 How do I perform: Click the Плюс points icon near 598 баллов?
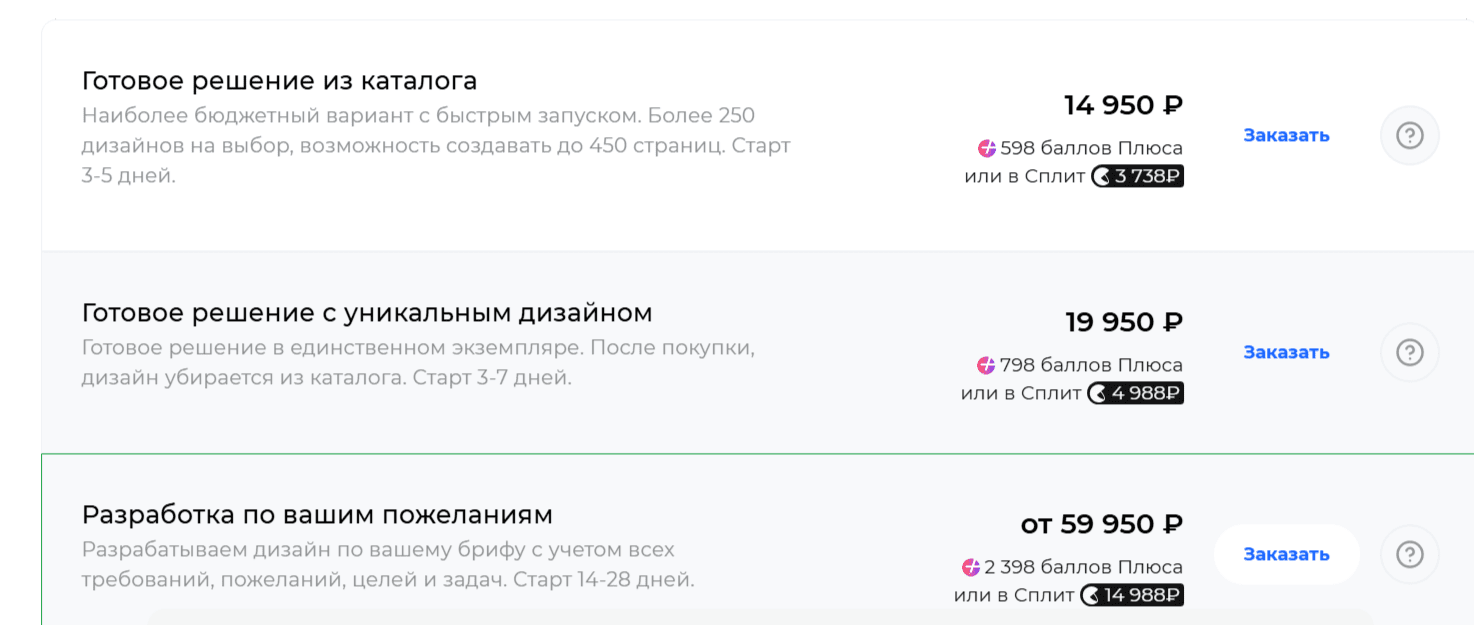988,147
